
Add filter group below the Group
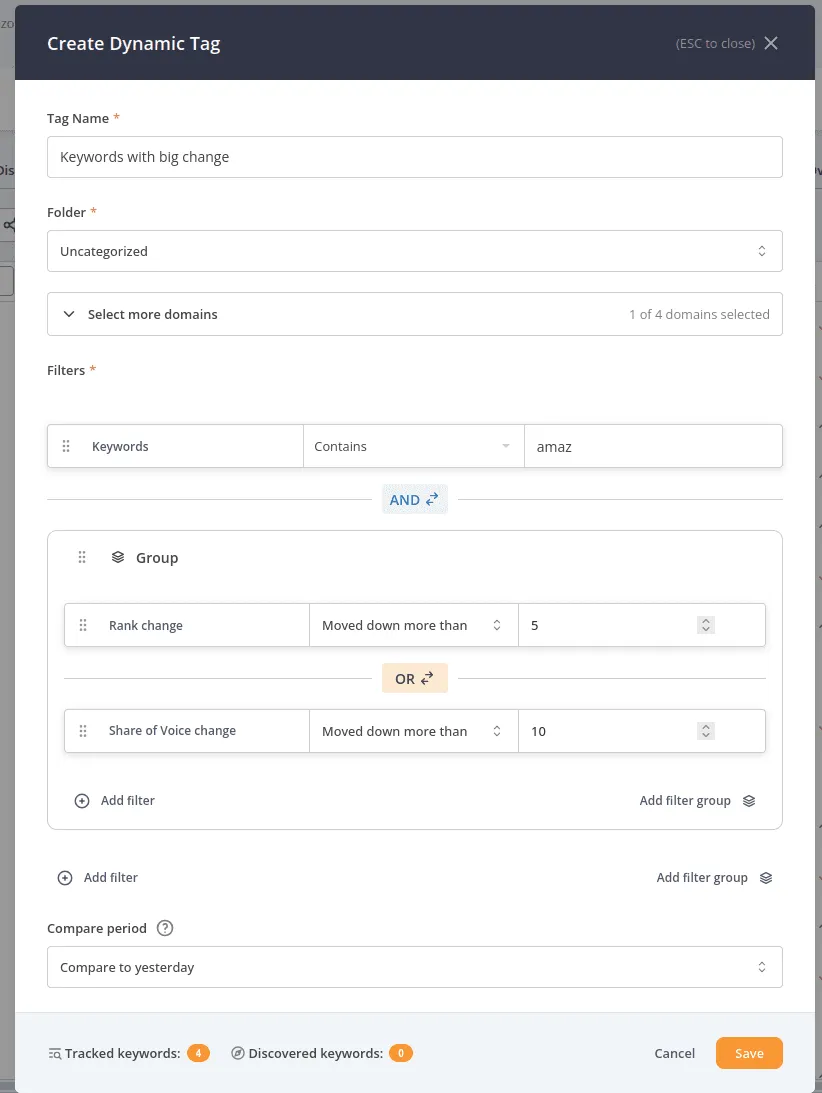[x=714, y=878]
